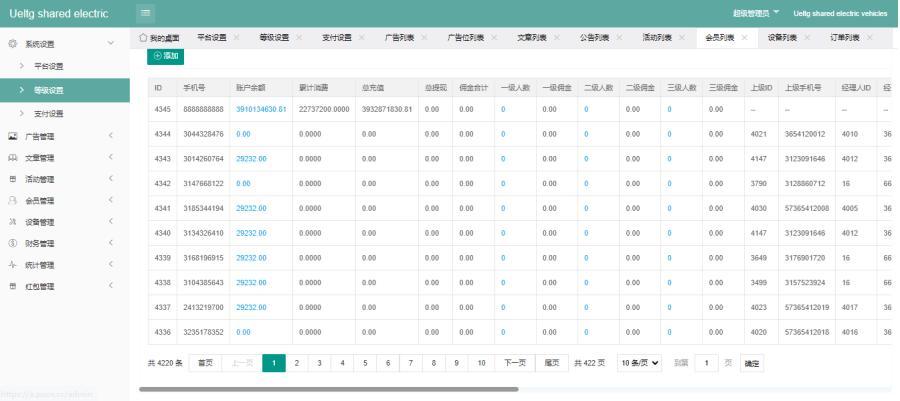The height and width of the screenshot is (401, 900).
Task: Expand the 广告管理 menu
Action: tap(111, 136)
